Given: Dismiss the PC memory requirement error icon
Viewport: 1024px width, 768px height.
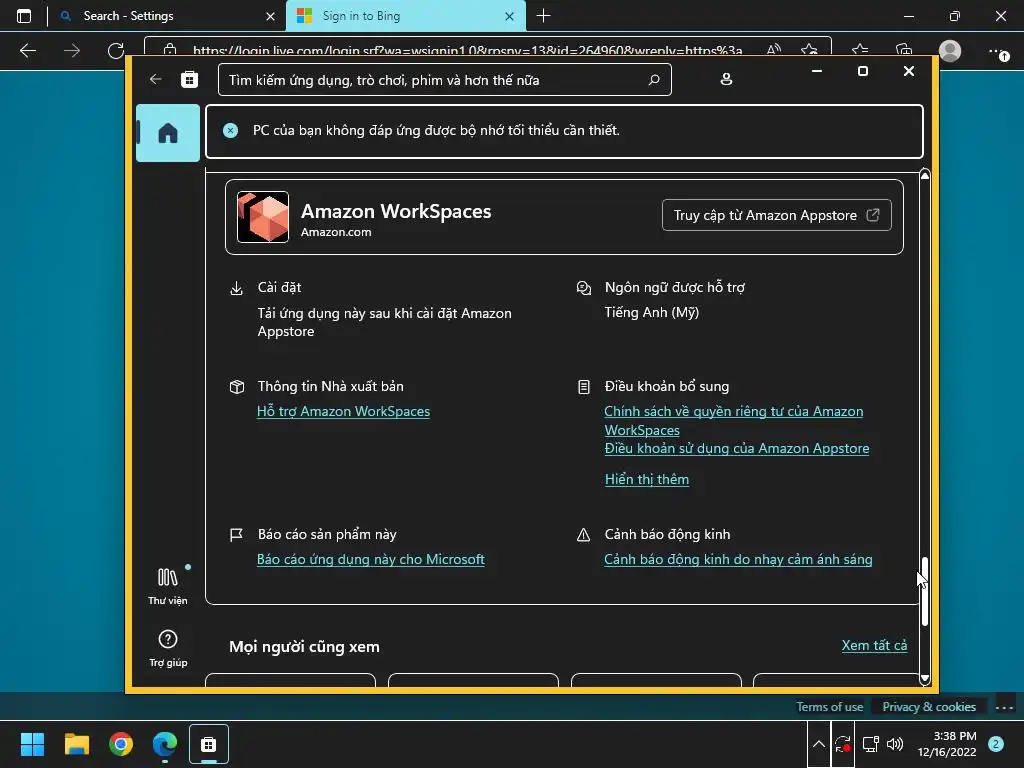Looking at the screenshot, I should (x=231, y=131).
